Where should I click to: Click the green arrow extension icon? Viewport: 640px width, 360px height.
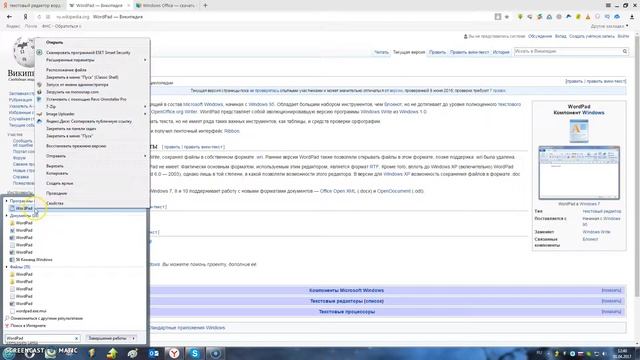point(520,17)
